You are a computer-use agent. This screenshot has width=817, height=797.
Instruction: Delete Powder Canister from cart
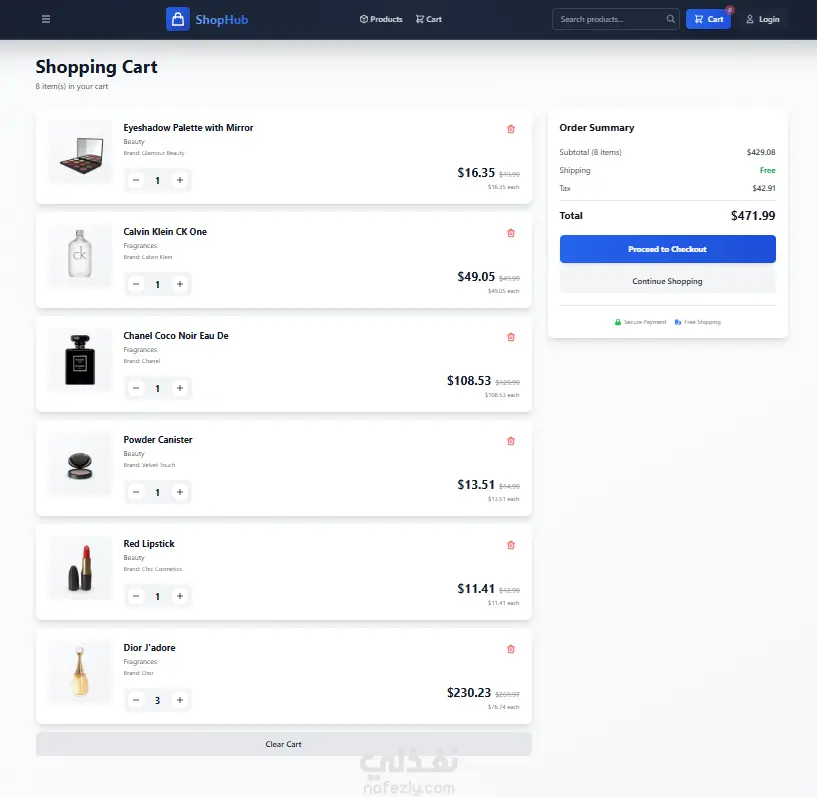click(x=511, y=441)
